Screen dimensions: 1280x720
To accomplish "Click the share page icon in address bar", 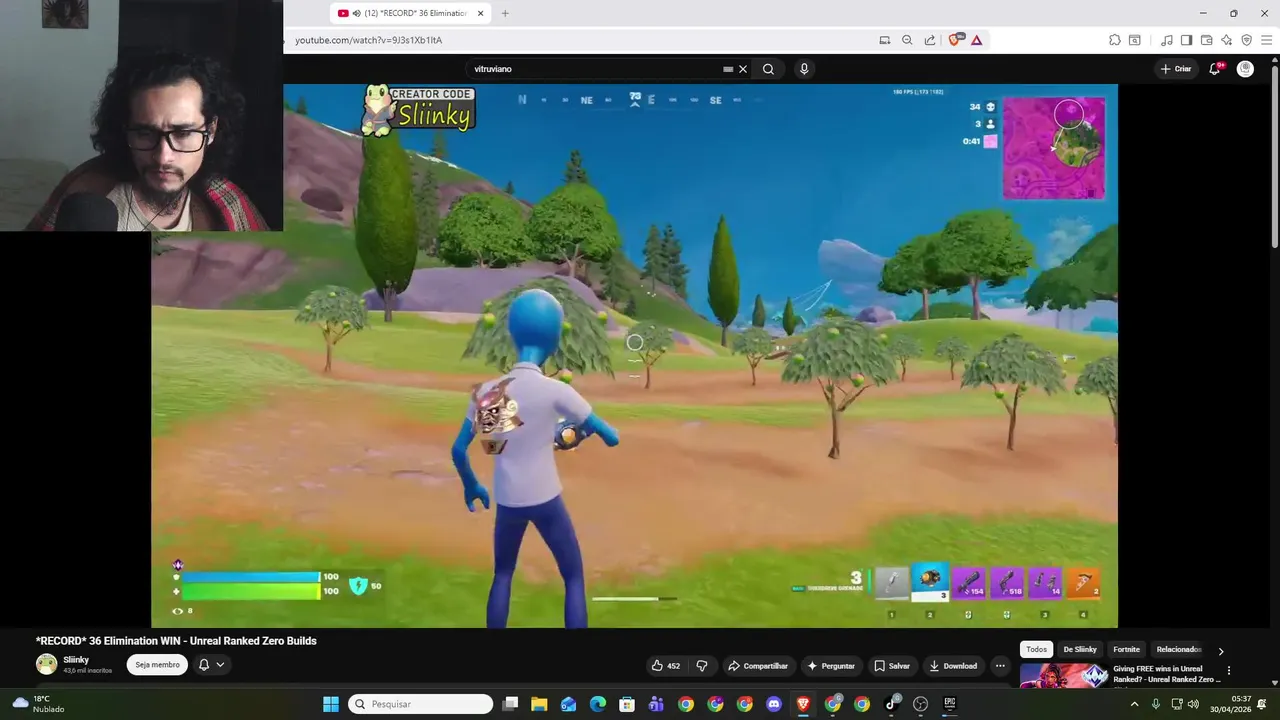I will 930,40.
